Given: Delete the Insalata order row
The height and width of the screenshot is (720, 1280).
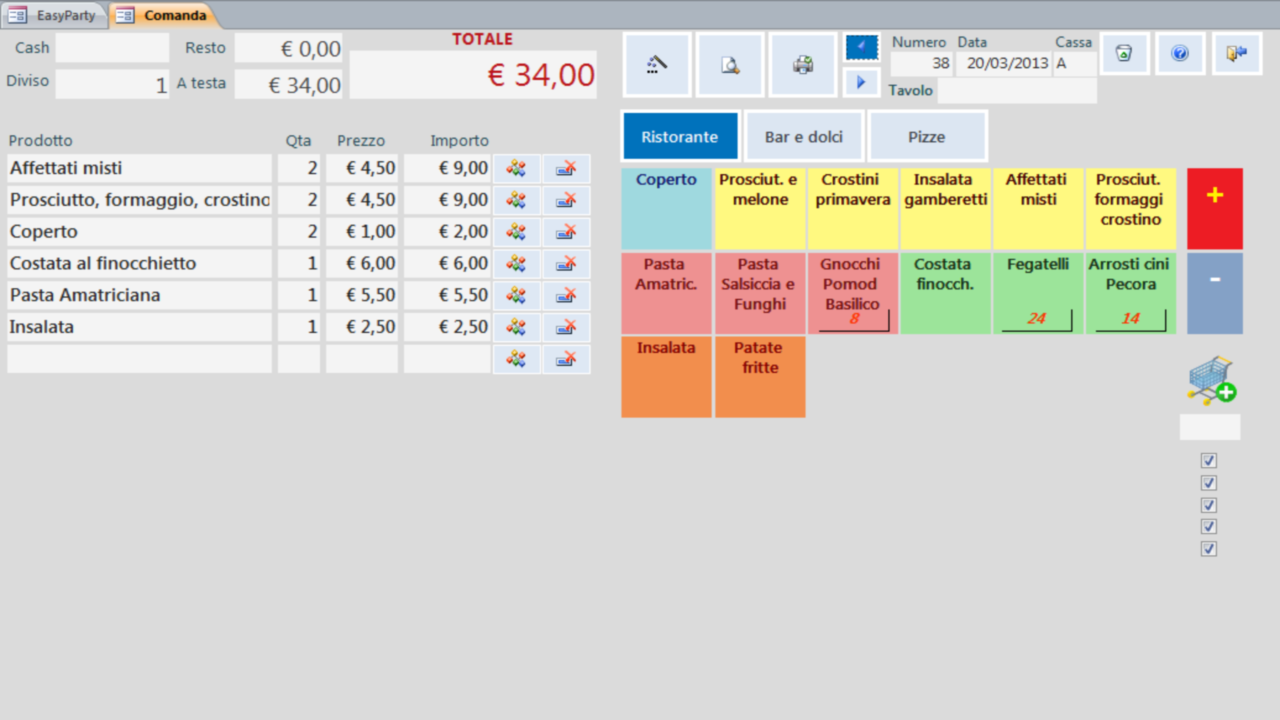Looking at the screenshot, I should (566, 328).
